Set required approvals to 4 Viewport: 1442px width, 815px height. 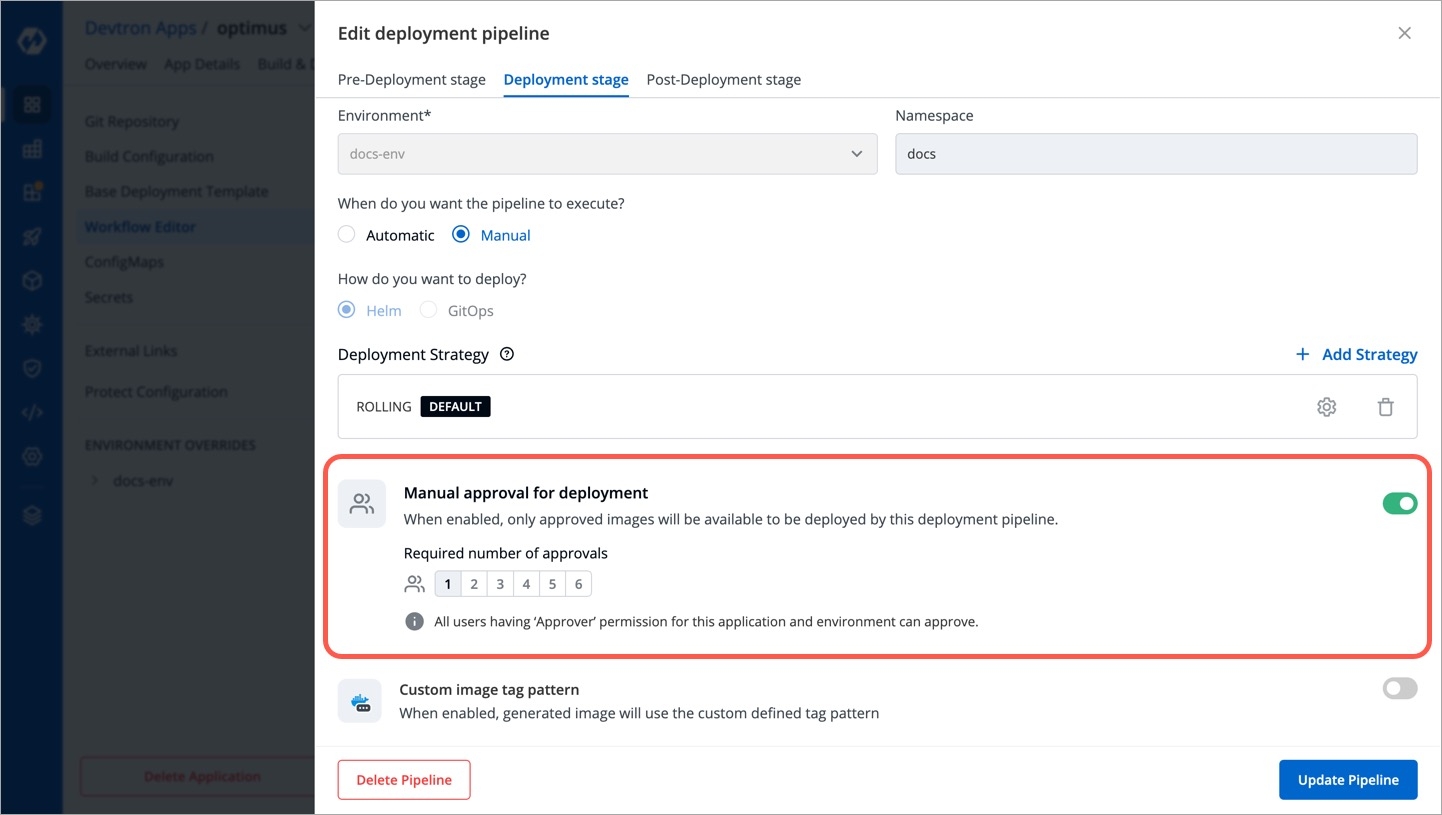[526, 584]
